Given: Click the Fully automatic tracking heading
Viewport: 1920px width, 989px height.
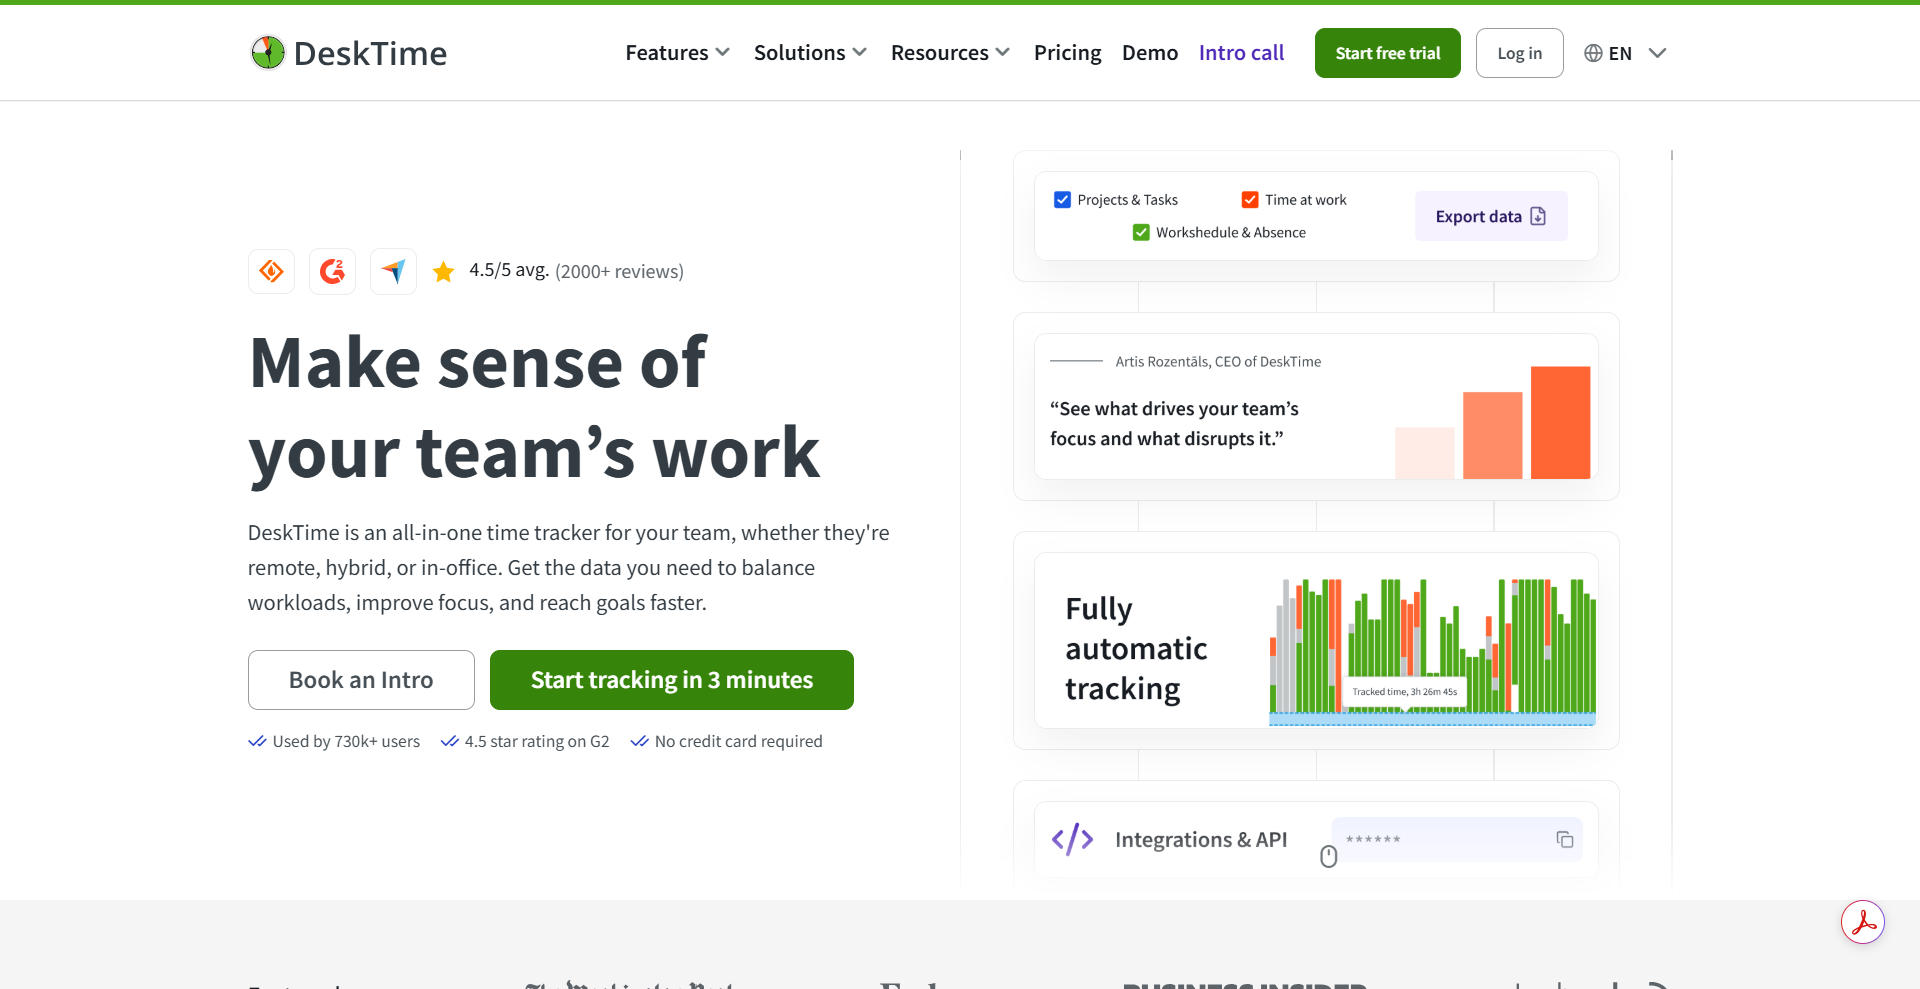Looking at the screenshot, I should pyautogui.click(x=1136, y=649).
